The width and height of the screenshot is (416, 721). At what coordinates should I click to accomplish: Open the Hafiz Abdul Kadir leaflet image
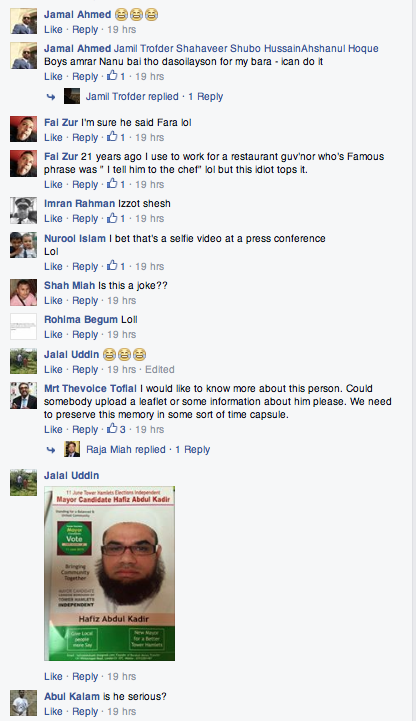(109, 573)
